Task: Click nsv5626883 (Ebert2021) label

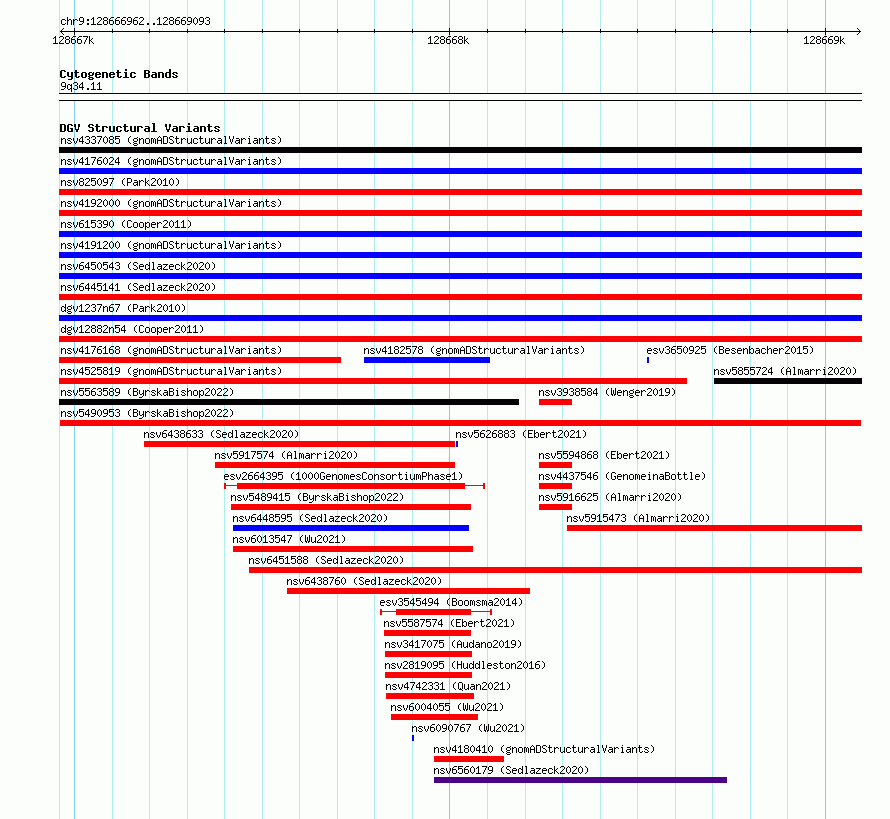Action: tap(521, 434)
